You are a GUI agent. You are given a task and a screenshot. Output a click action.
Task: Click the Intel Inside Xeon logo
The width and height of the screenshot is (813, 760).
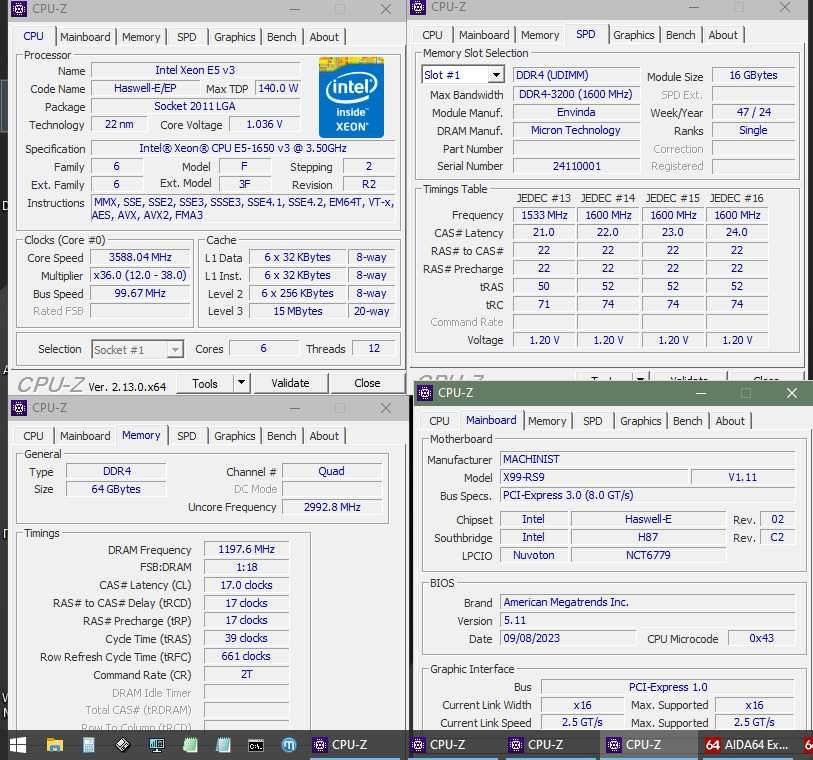[352, 97]
